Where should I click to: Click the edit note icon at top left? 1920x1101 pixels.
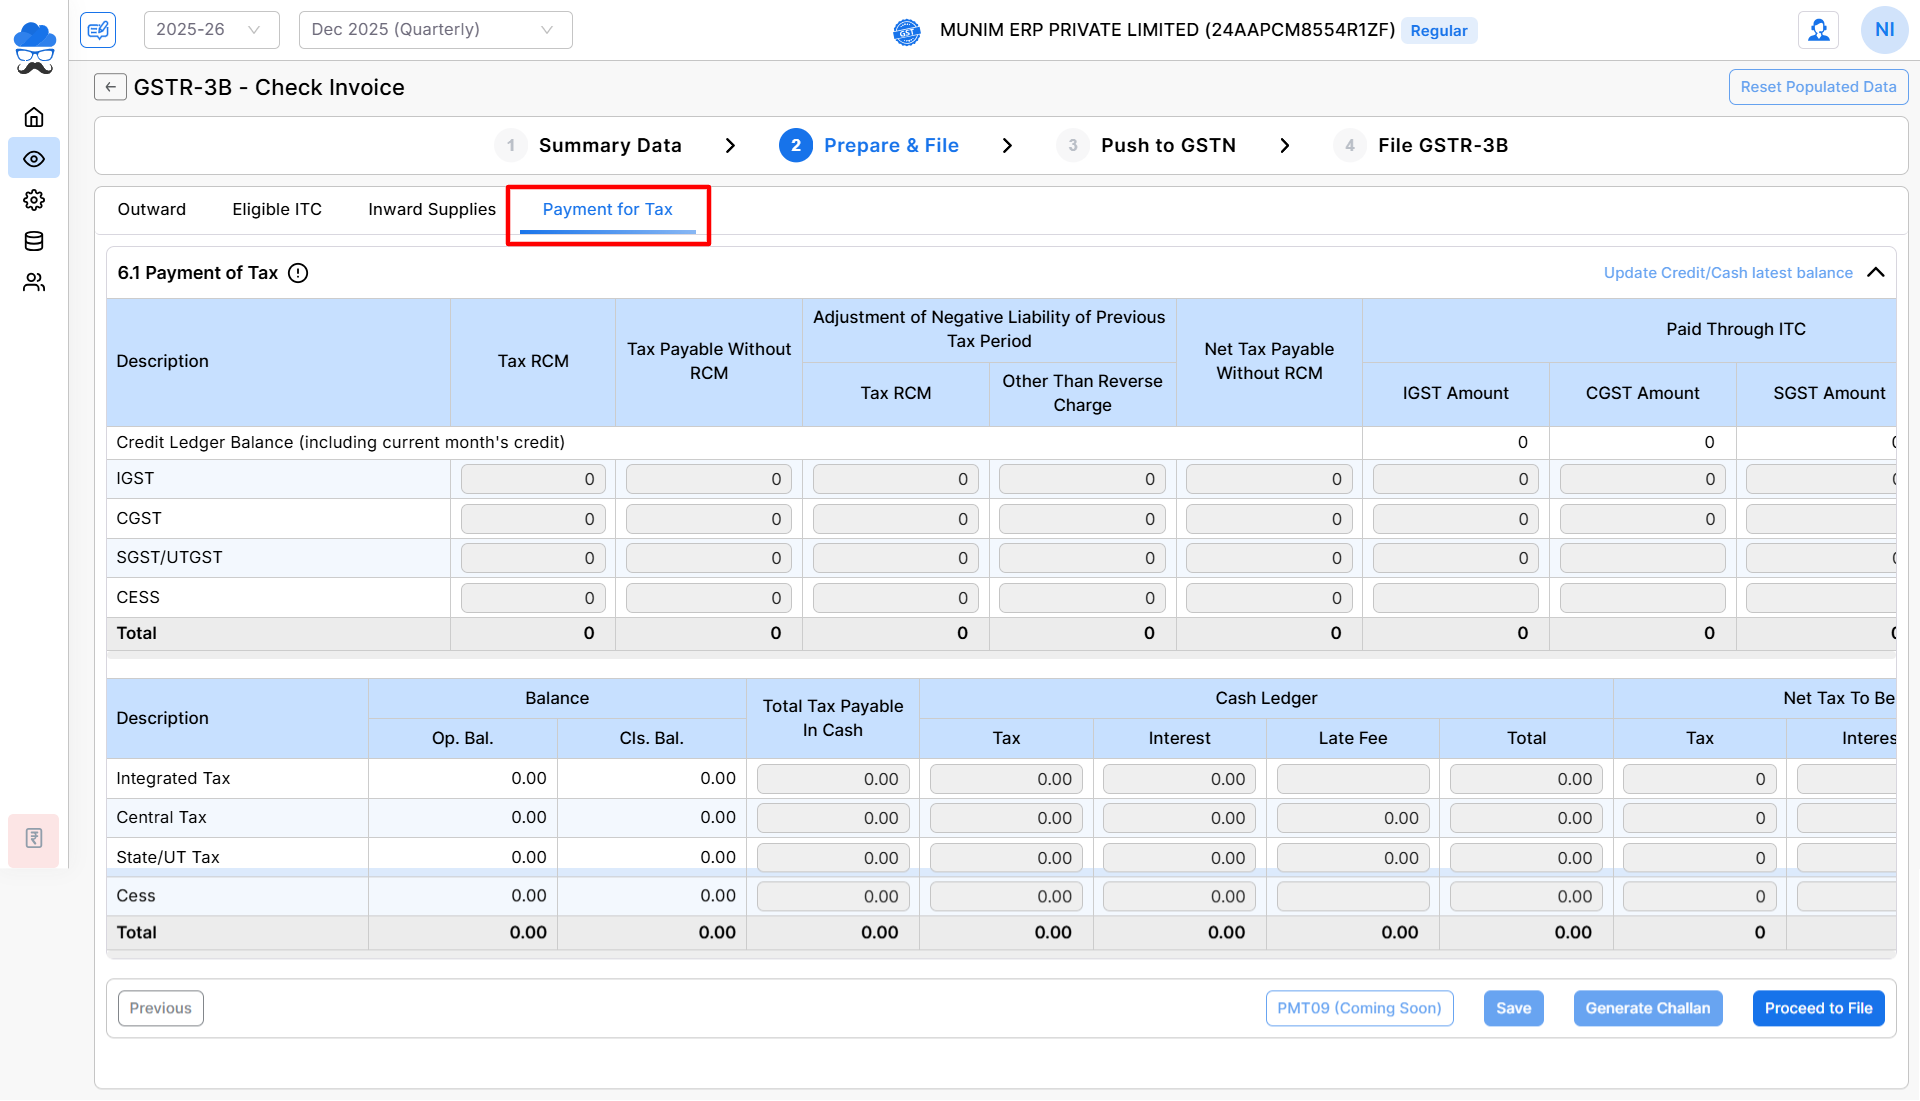tap(98, 30)
